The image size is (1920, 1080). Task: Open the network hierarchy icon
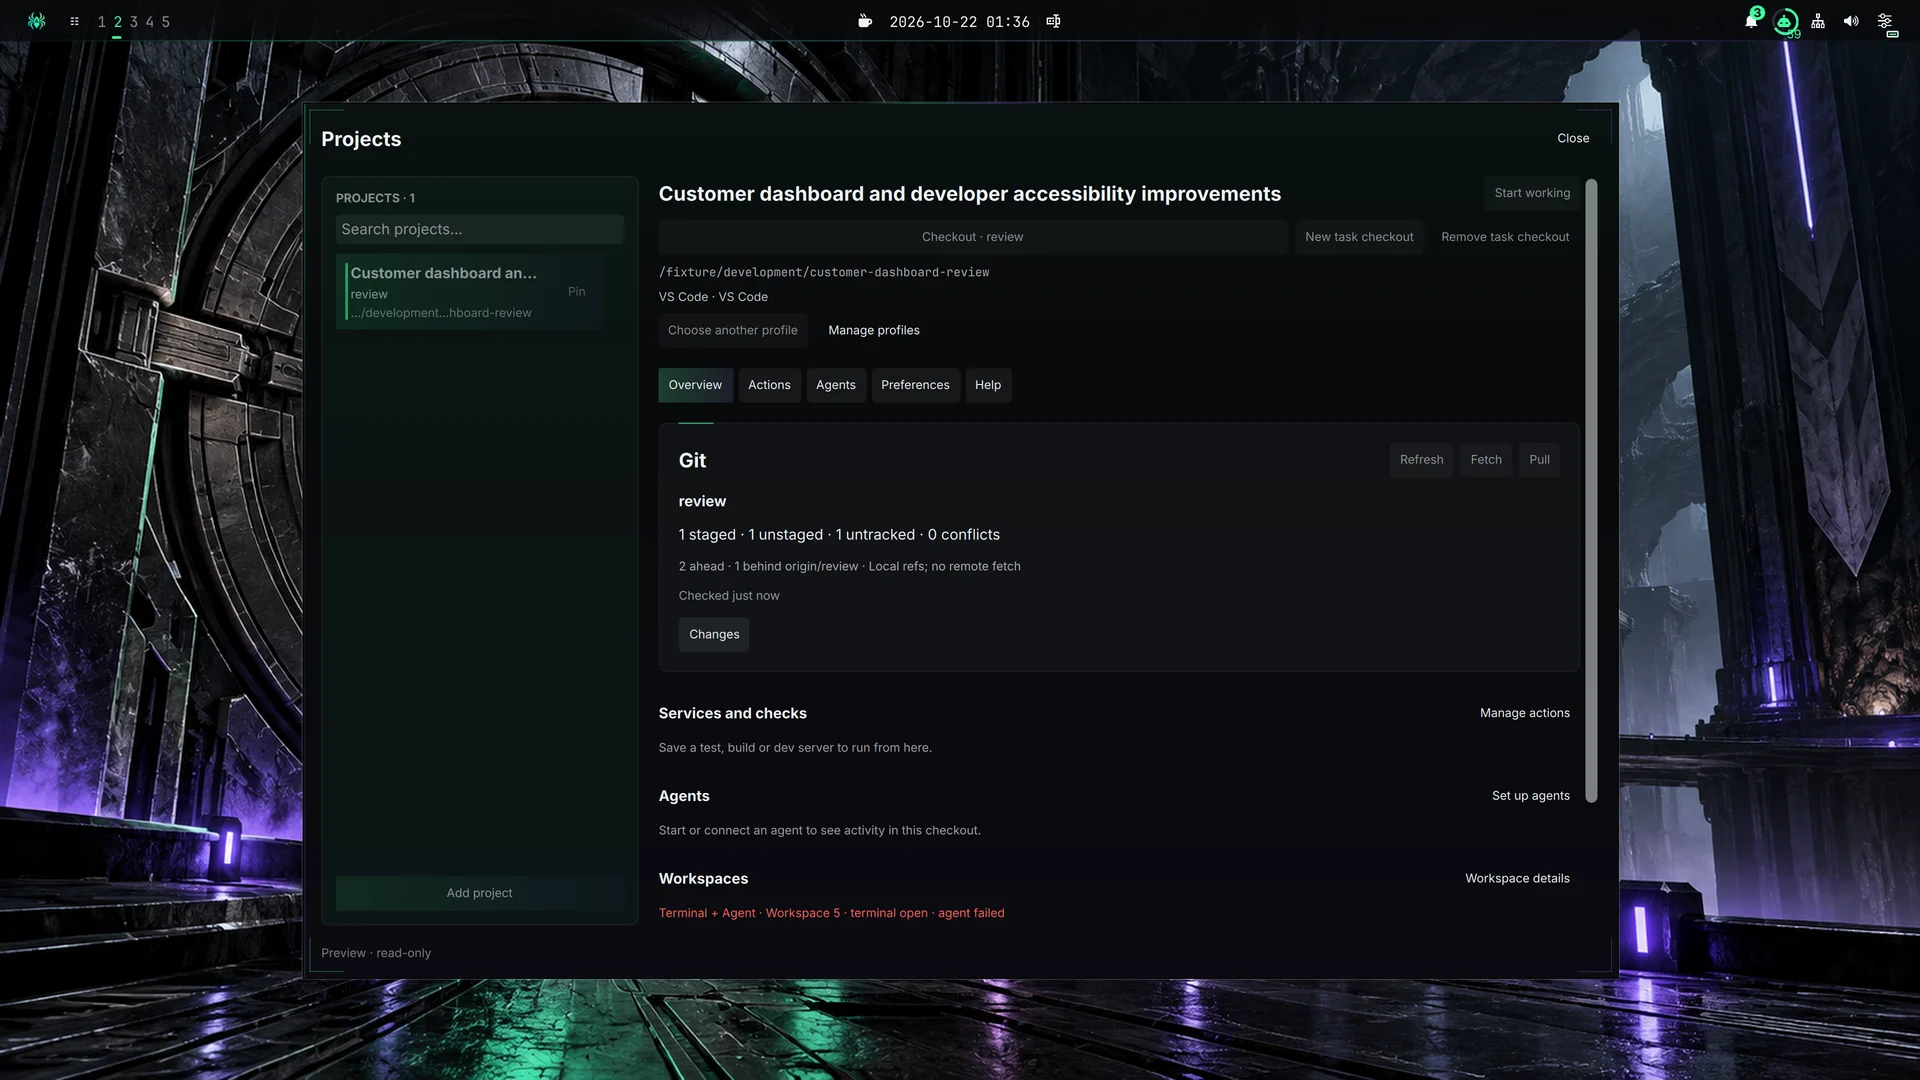coord(1818,21)
